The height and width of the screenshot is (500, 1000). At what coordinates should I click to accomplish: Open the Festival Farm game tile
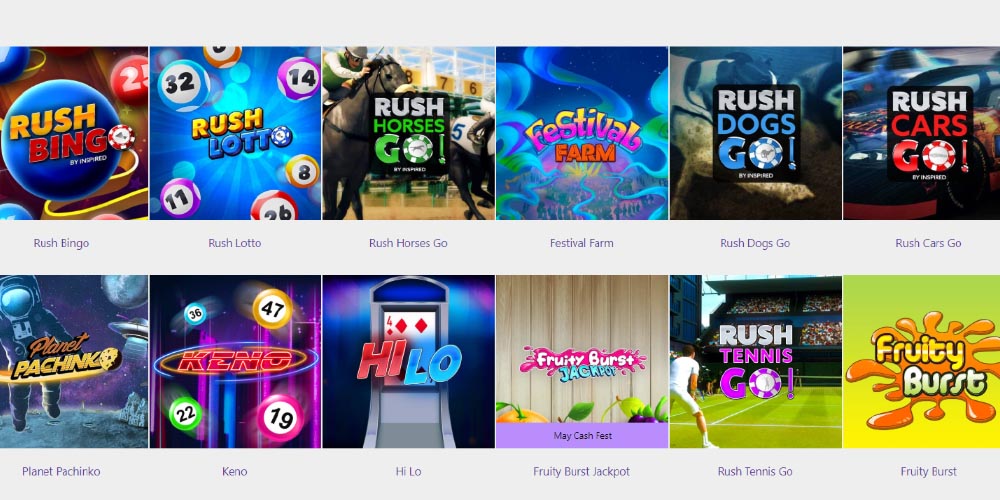(x=582, y=133)
